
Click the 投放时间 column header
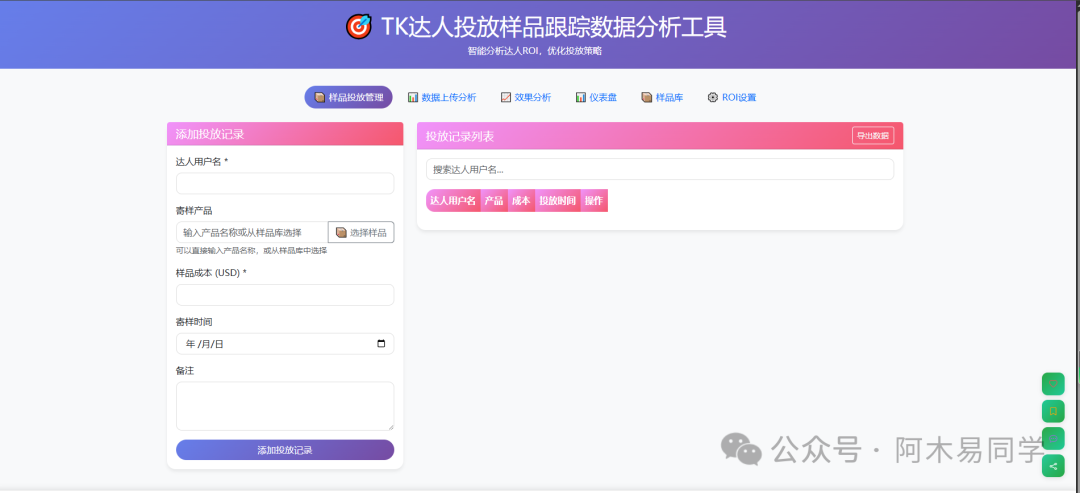558,200
